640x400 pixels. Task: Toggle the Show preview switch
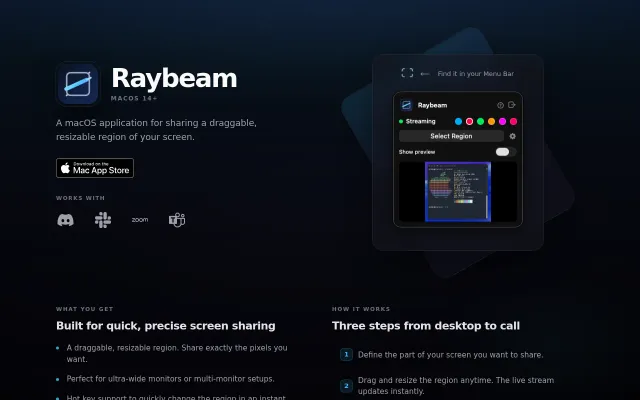click(x=506, y=152)
